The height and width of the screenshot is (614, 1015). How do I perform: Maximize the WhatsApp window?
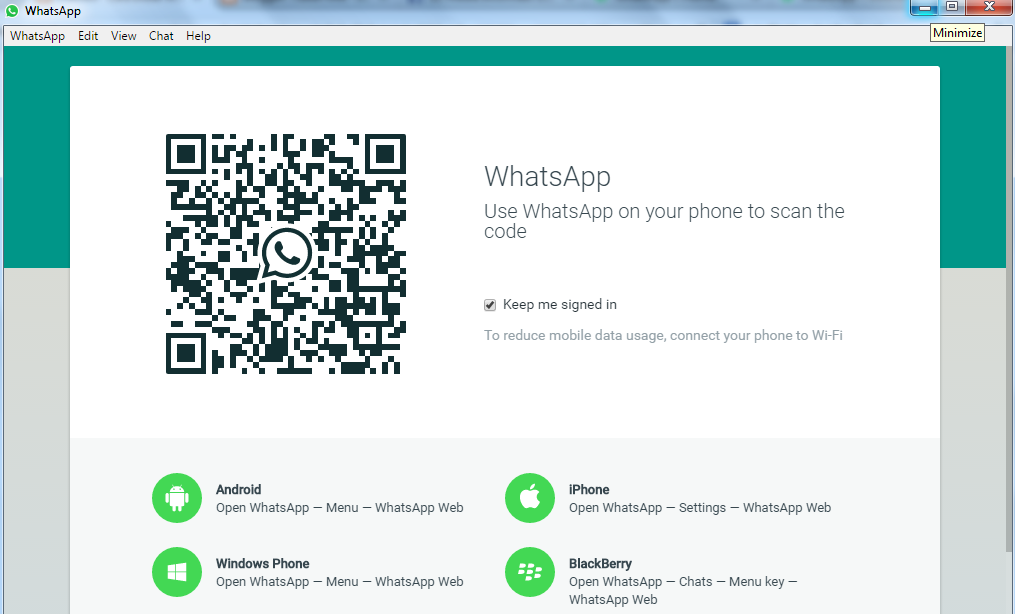click(x=952, y=7)
